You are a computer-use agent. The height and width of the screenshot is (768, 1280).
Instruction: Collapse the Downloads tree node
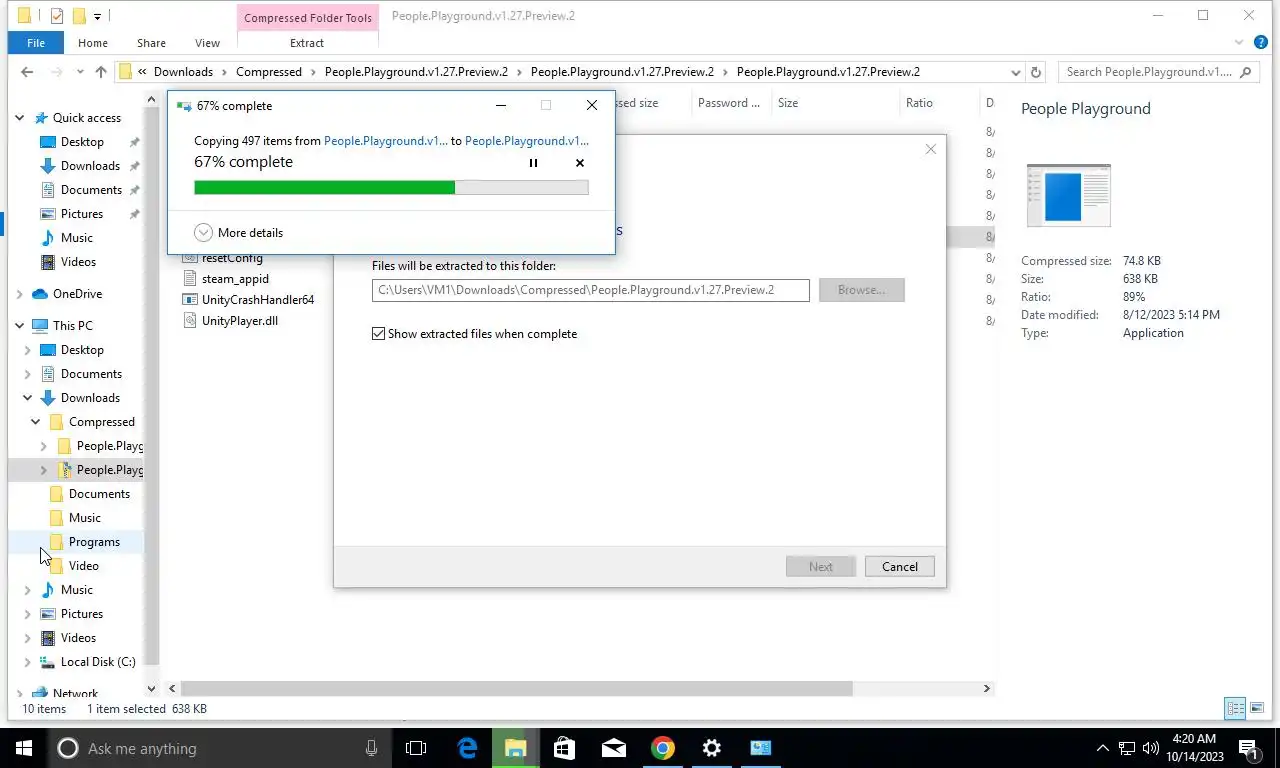(x=27, y=398)
